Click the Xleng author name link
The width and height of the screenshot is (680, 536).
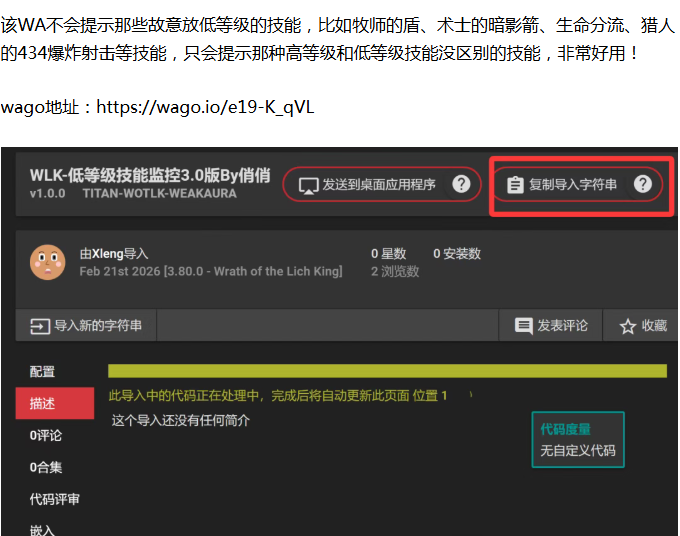107,254
